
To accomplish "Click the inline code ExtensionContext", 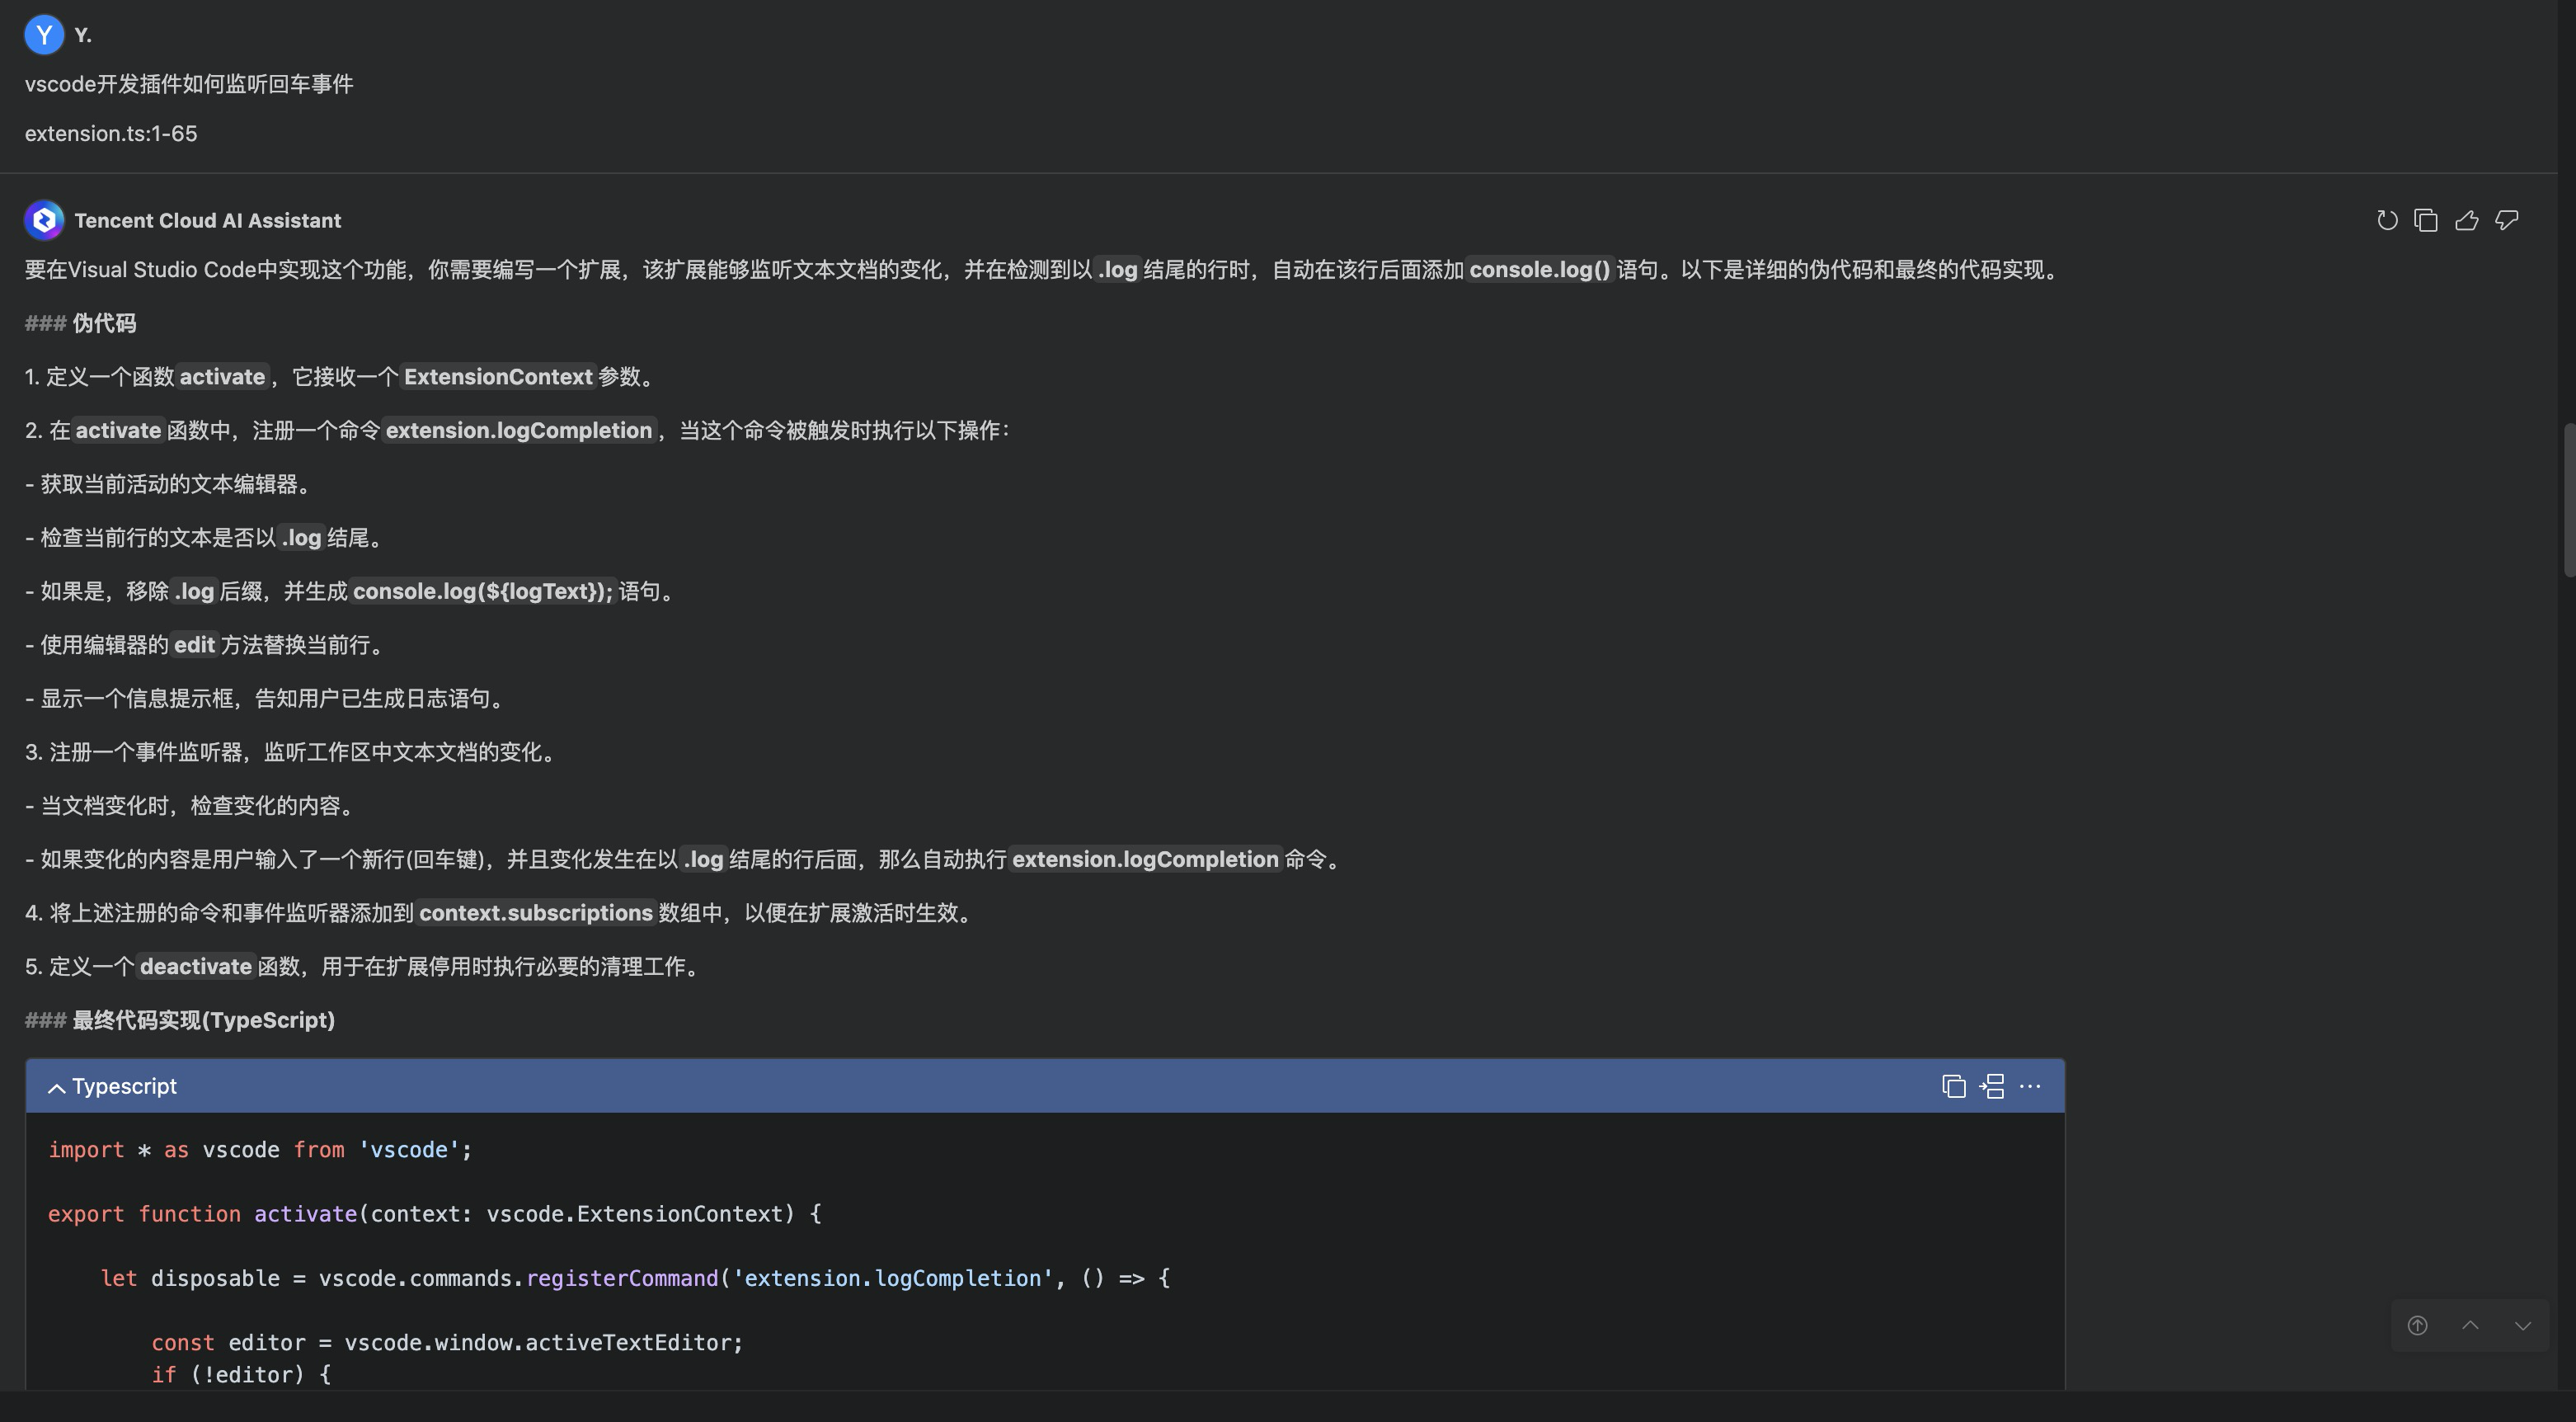I will (x=498, y=377).
